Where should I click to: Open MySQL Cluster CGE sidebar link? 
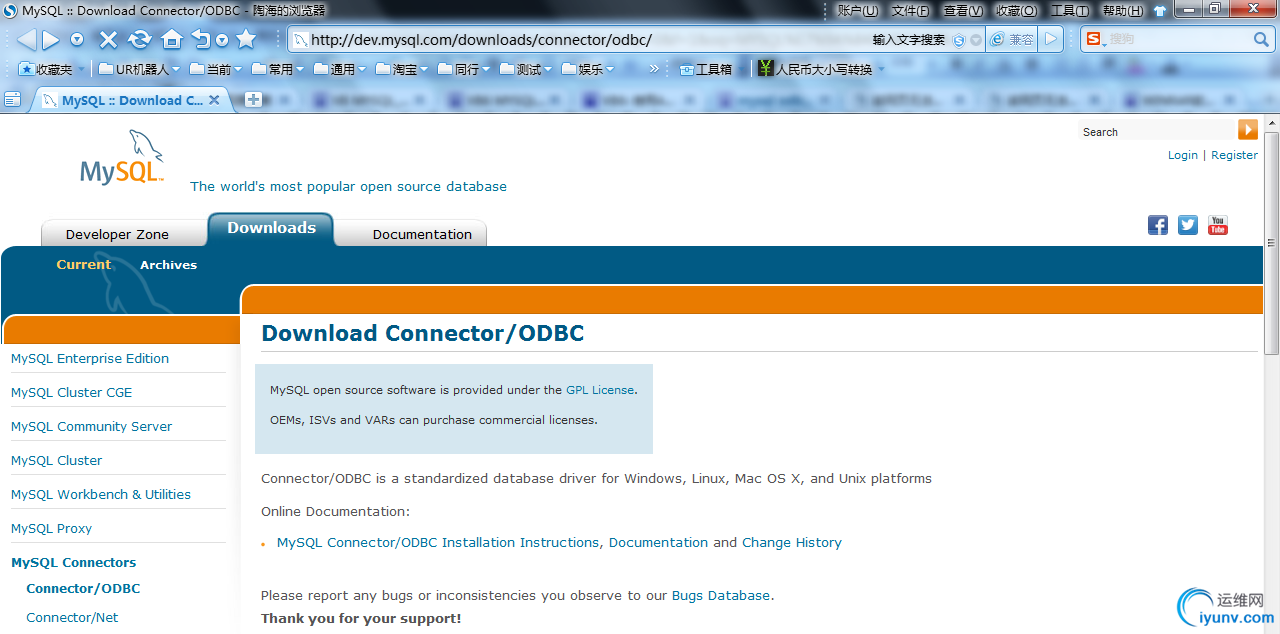pyautogui.click(x=71, y=392)
